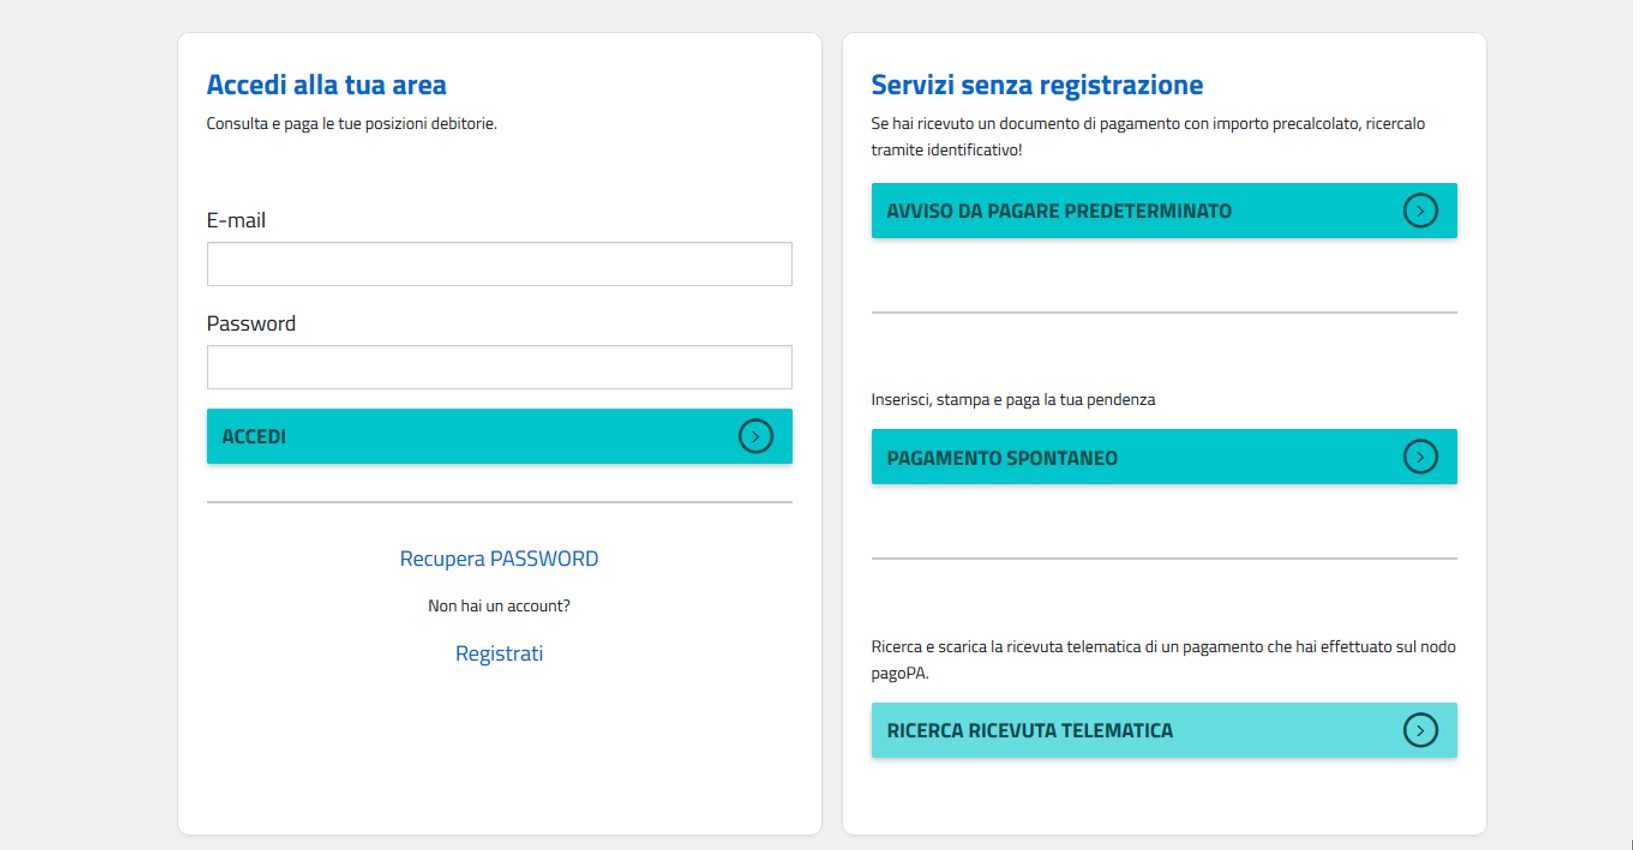Click the "Ricerca e scarica la ricevuta telematica" description
The width and height of the screenshot is (1650, 850).
point(1162,647)
